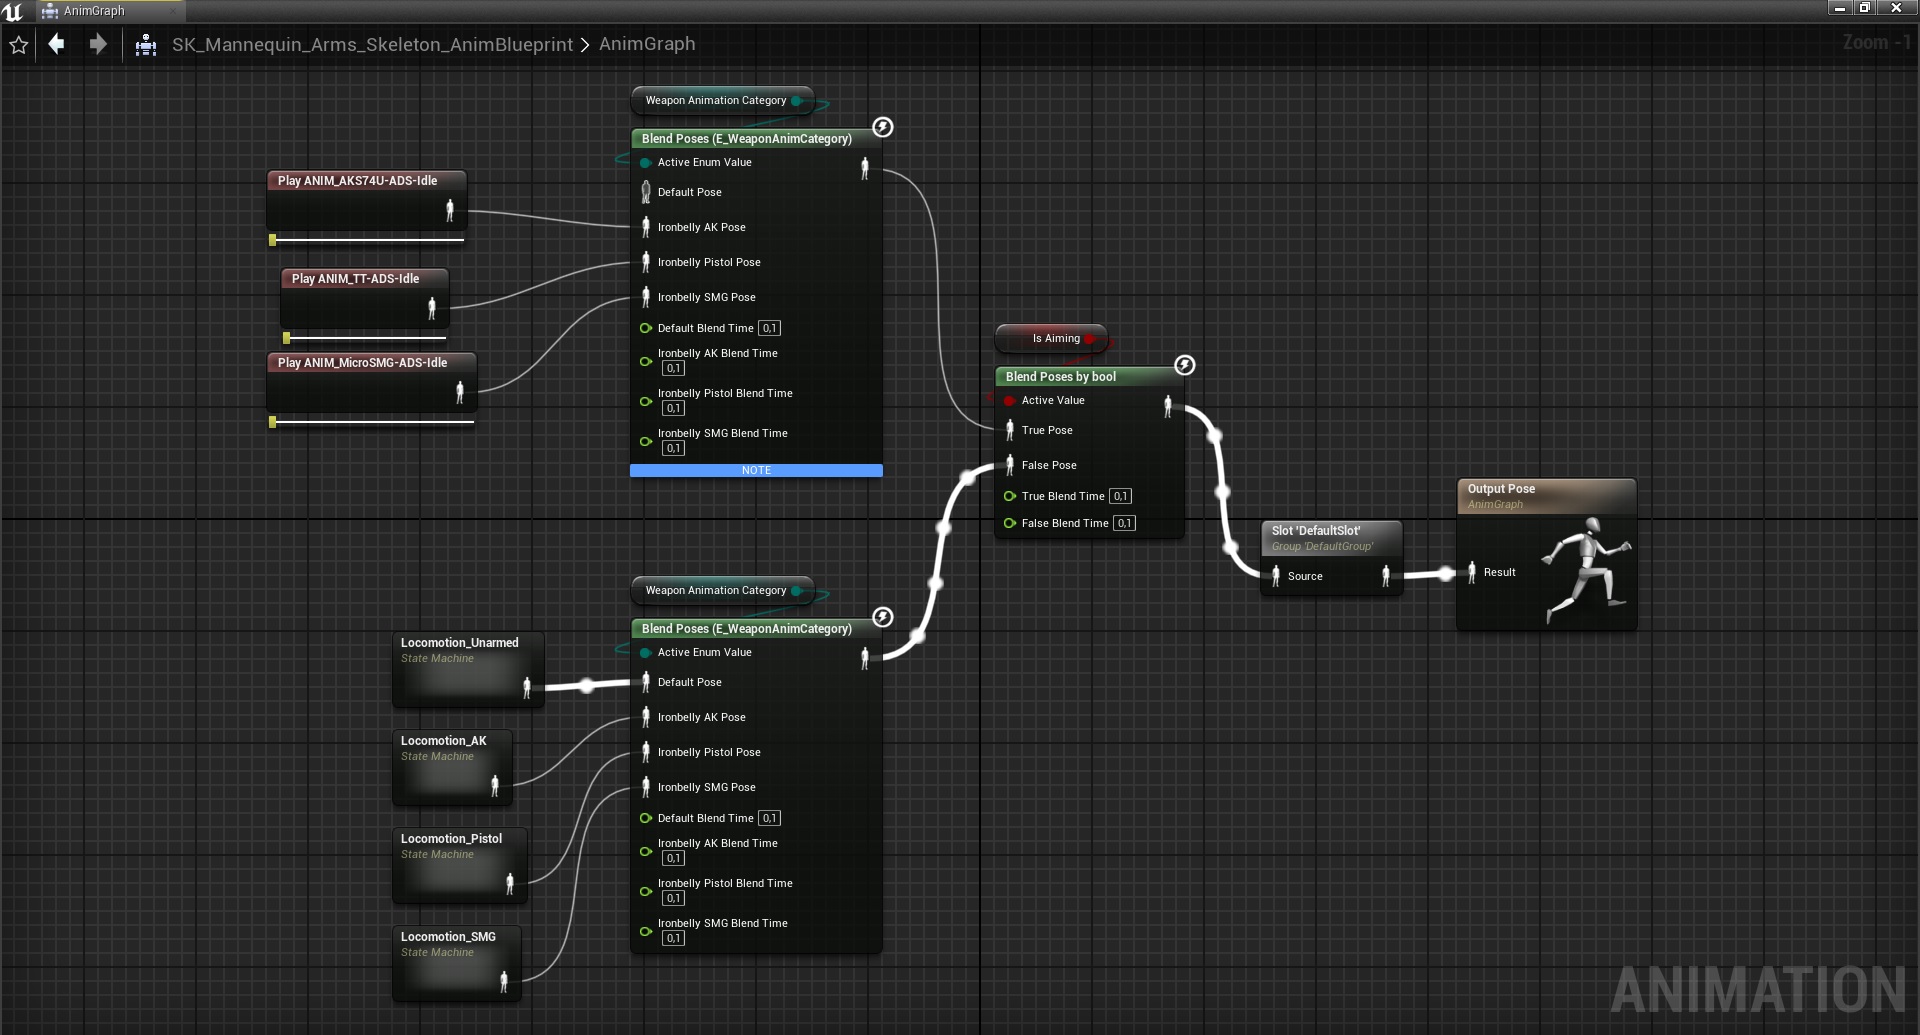Click the AnimBlueprint icon in breadcrumb bar
1920x1035 pixels.
pos(146,45)
